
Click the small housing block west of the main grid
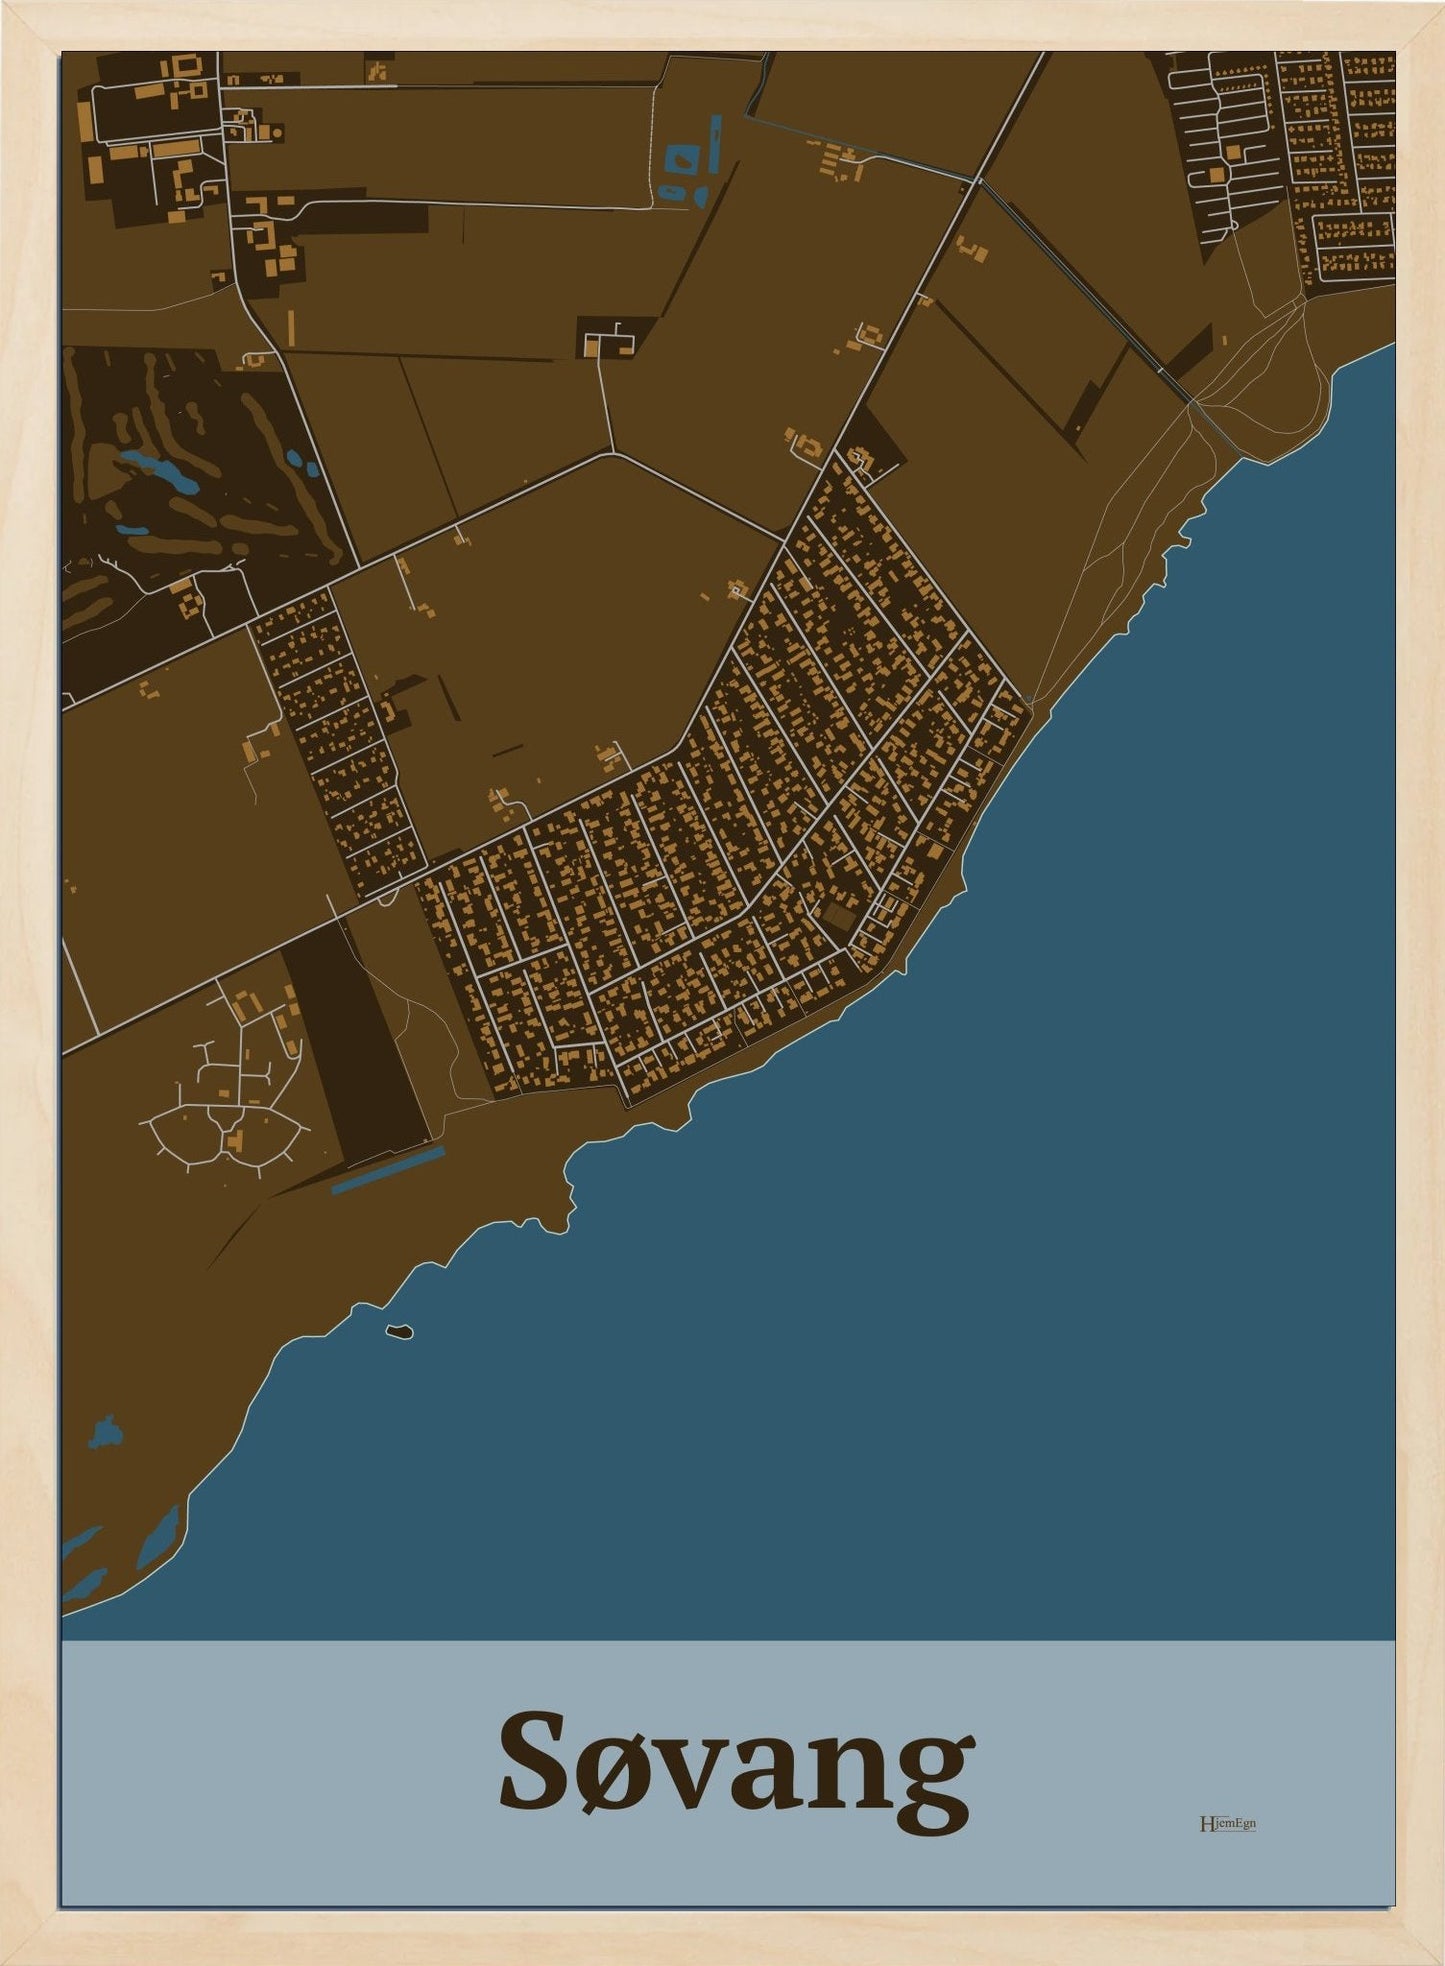pyautogui.click(x=336, y=745)
